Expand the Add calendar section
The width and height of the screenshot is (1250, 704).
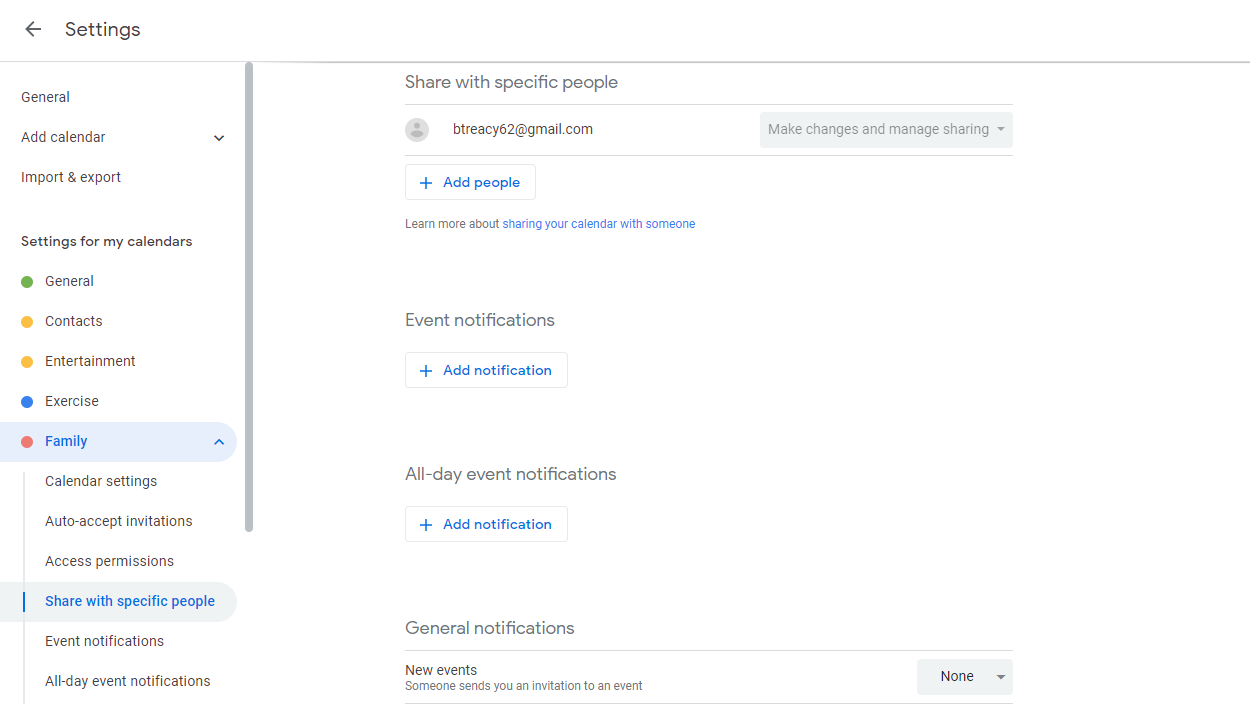[x=219, y=138]
